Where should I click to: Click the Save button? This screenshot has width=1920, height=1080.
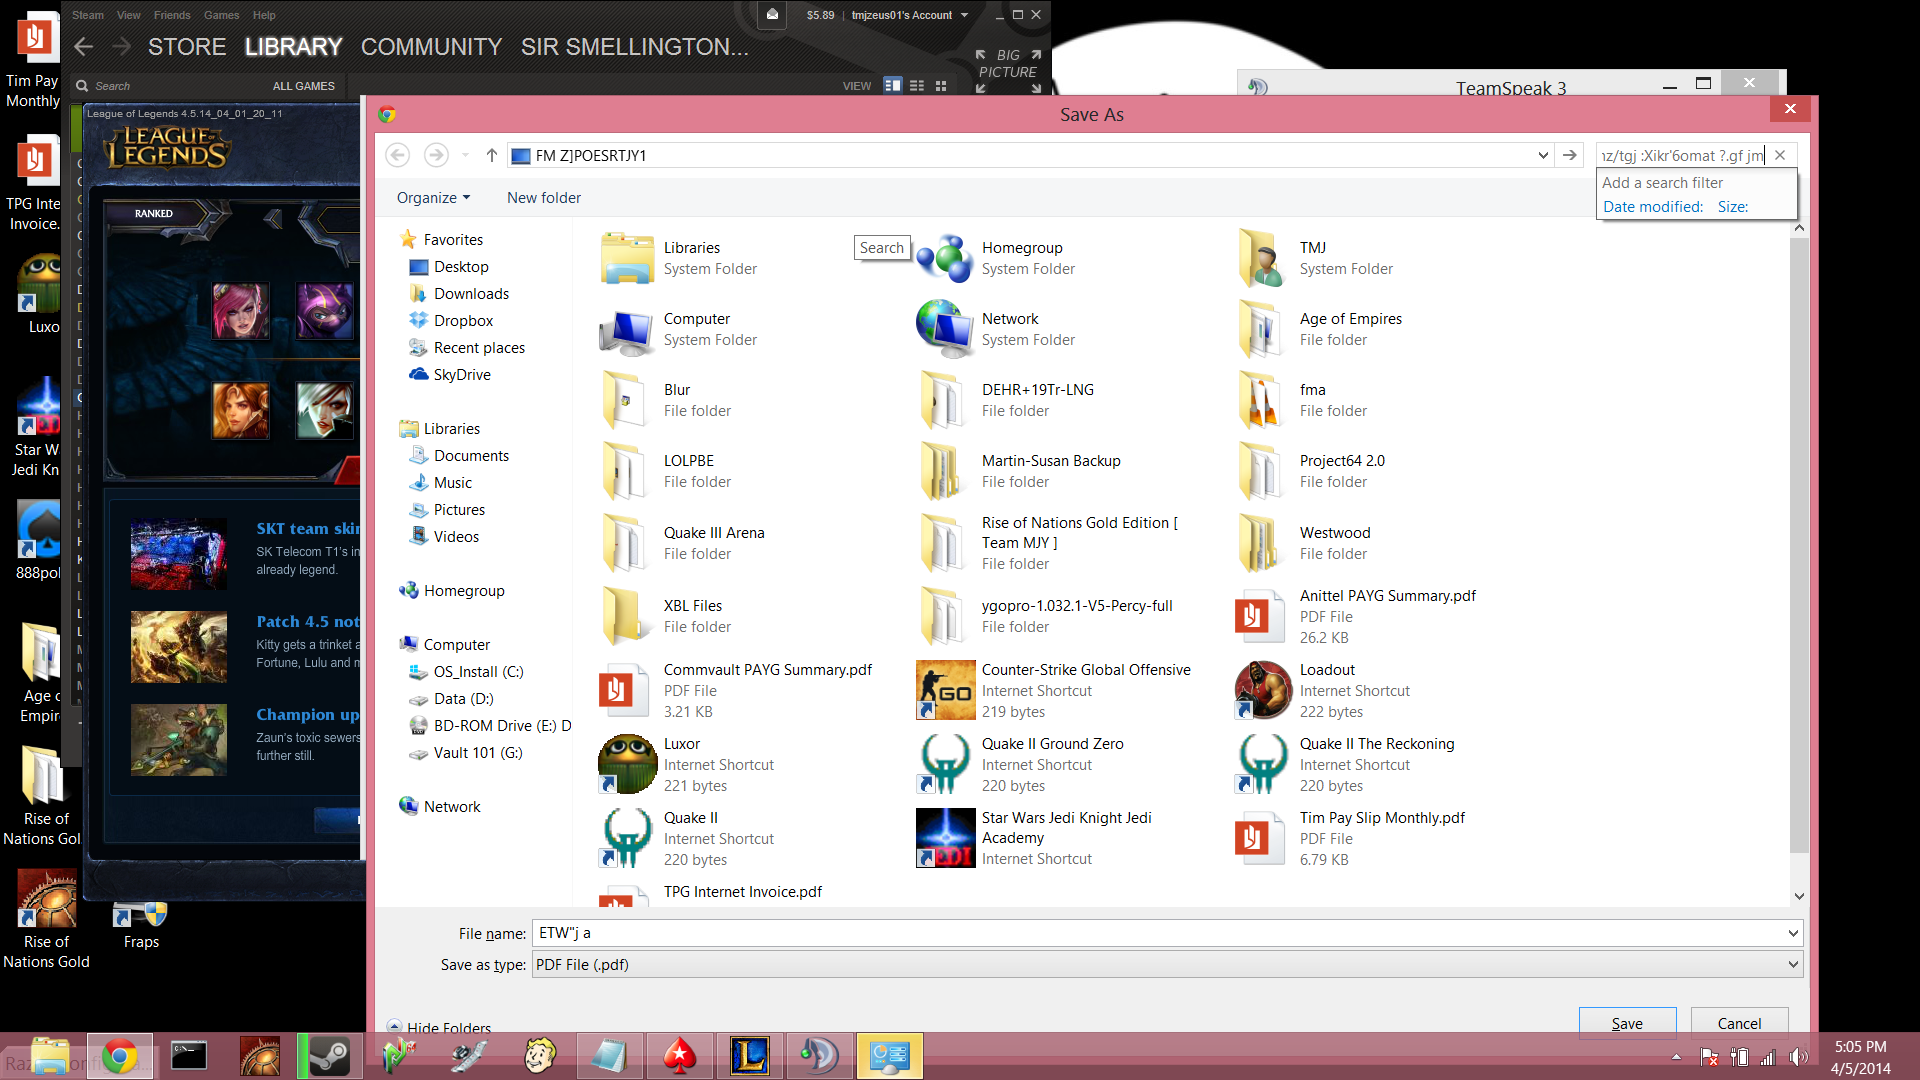pyautogui.click(x=1627, y=1023)
